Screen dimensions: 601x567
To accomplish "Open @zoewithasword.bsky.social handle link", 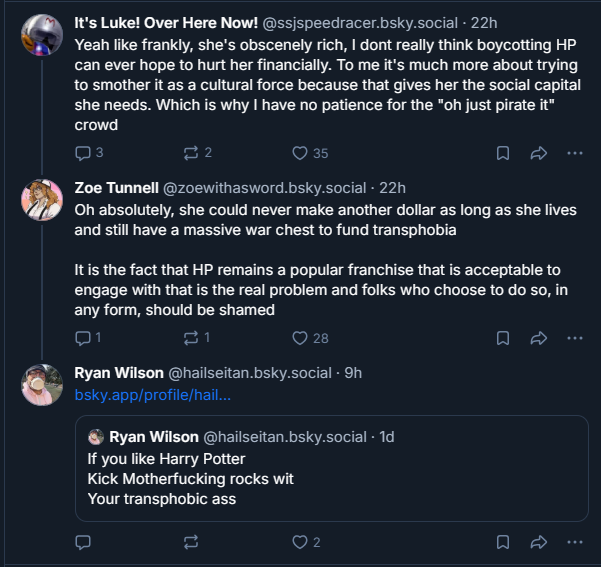I will [x=264, y=188].
